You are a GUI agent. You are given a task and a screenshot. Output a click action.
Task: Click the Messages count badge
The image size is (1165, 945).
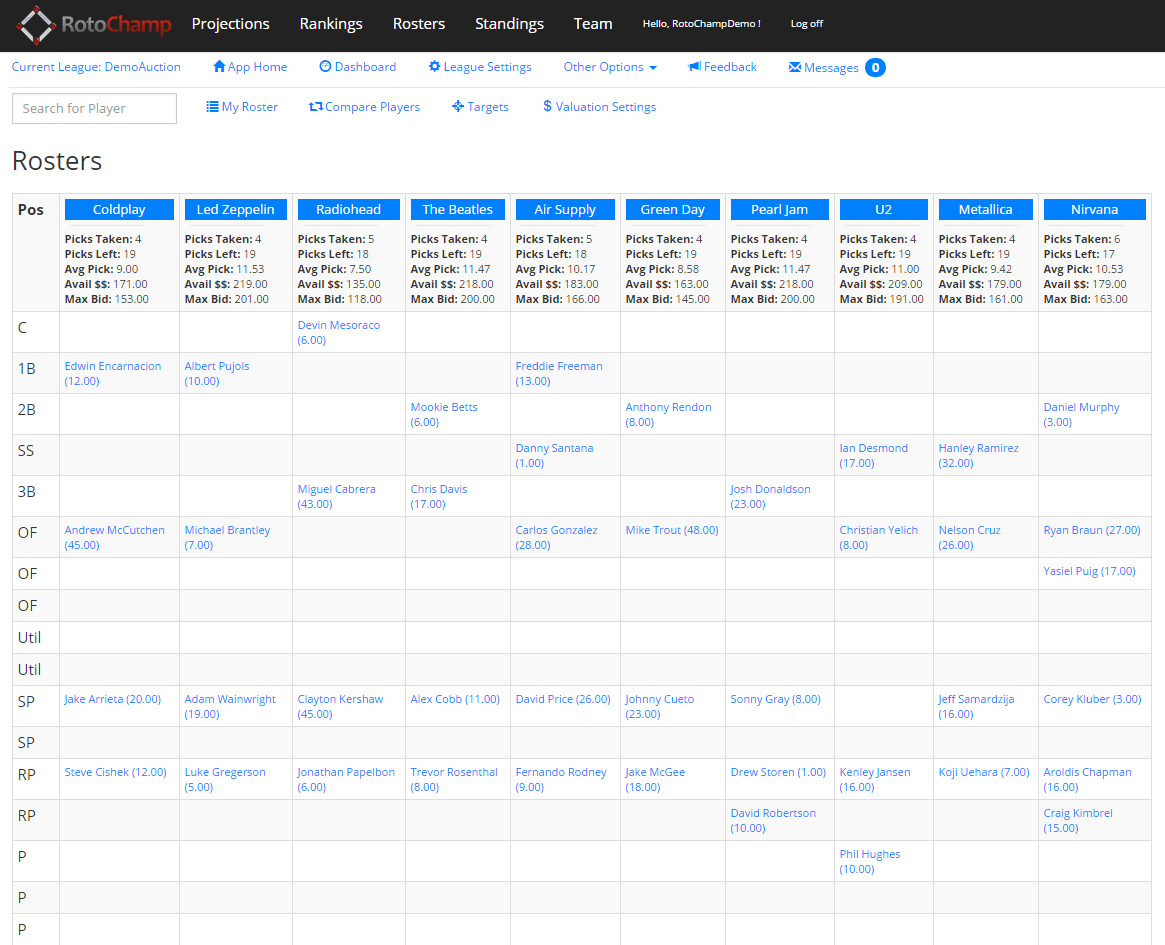pos(875,68)
